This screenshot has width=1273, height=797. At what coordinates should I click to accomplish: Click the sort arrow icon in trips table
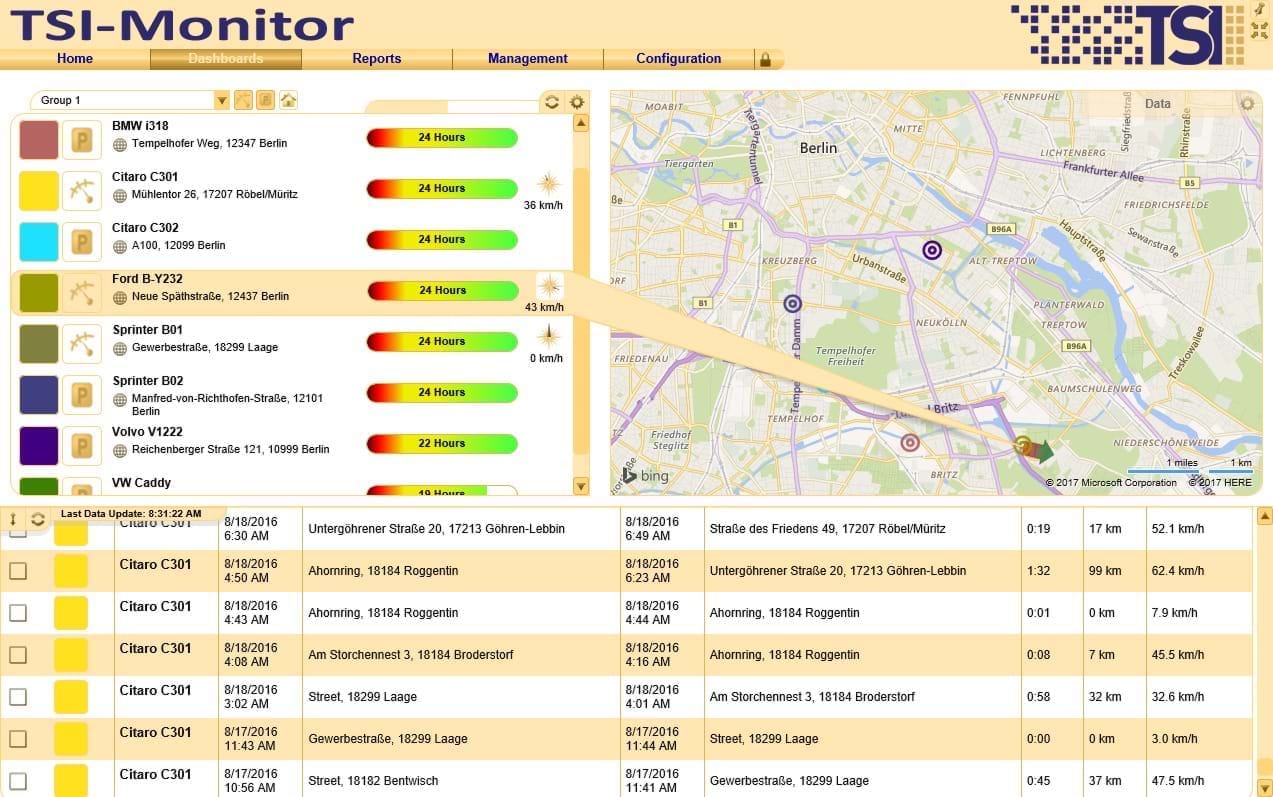(x=13, y=519)
